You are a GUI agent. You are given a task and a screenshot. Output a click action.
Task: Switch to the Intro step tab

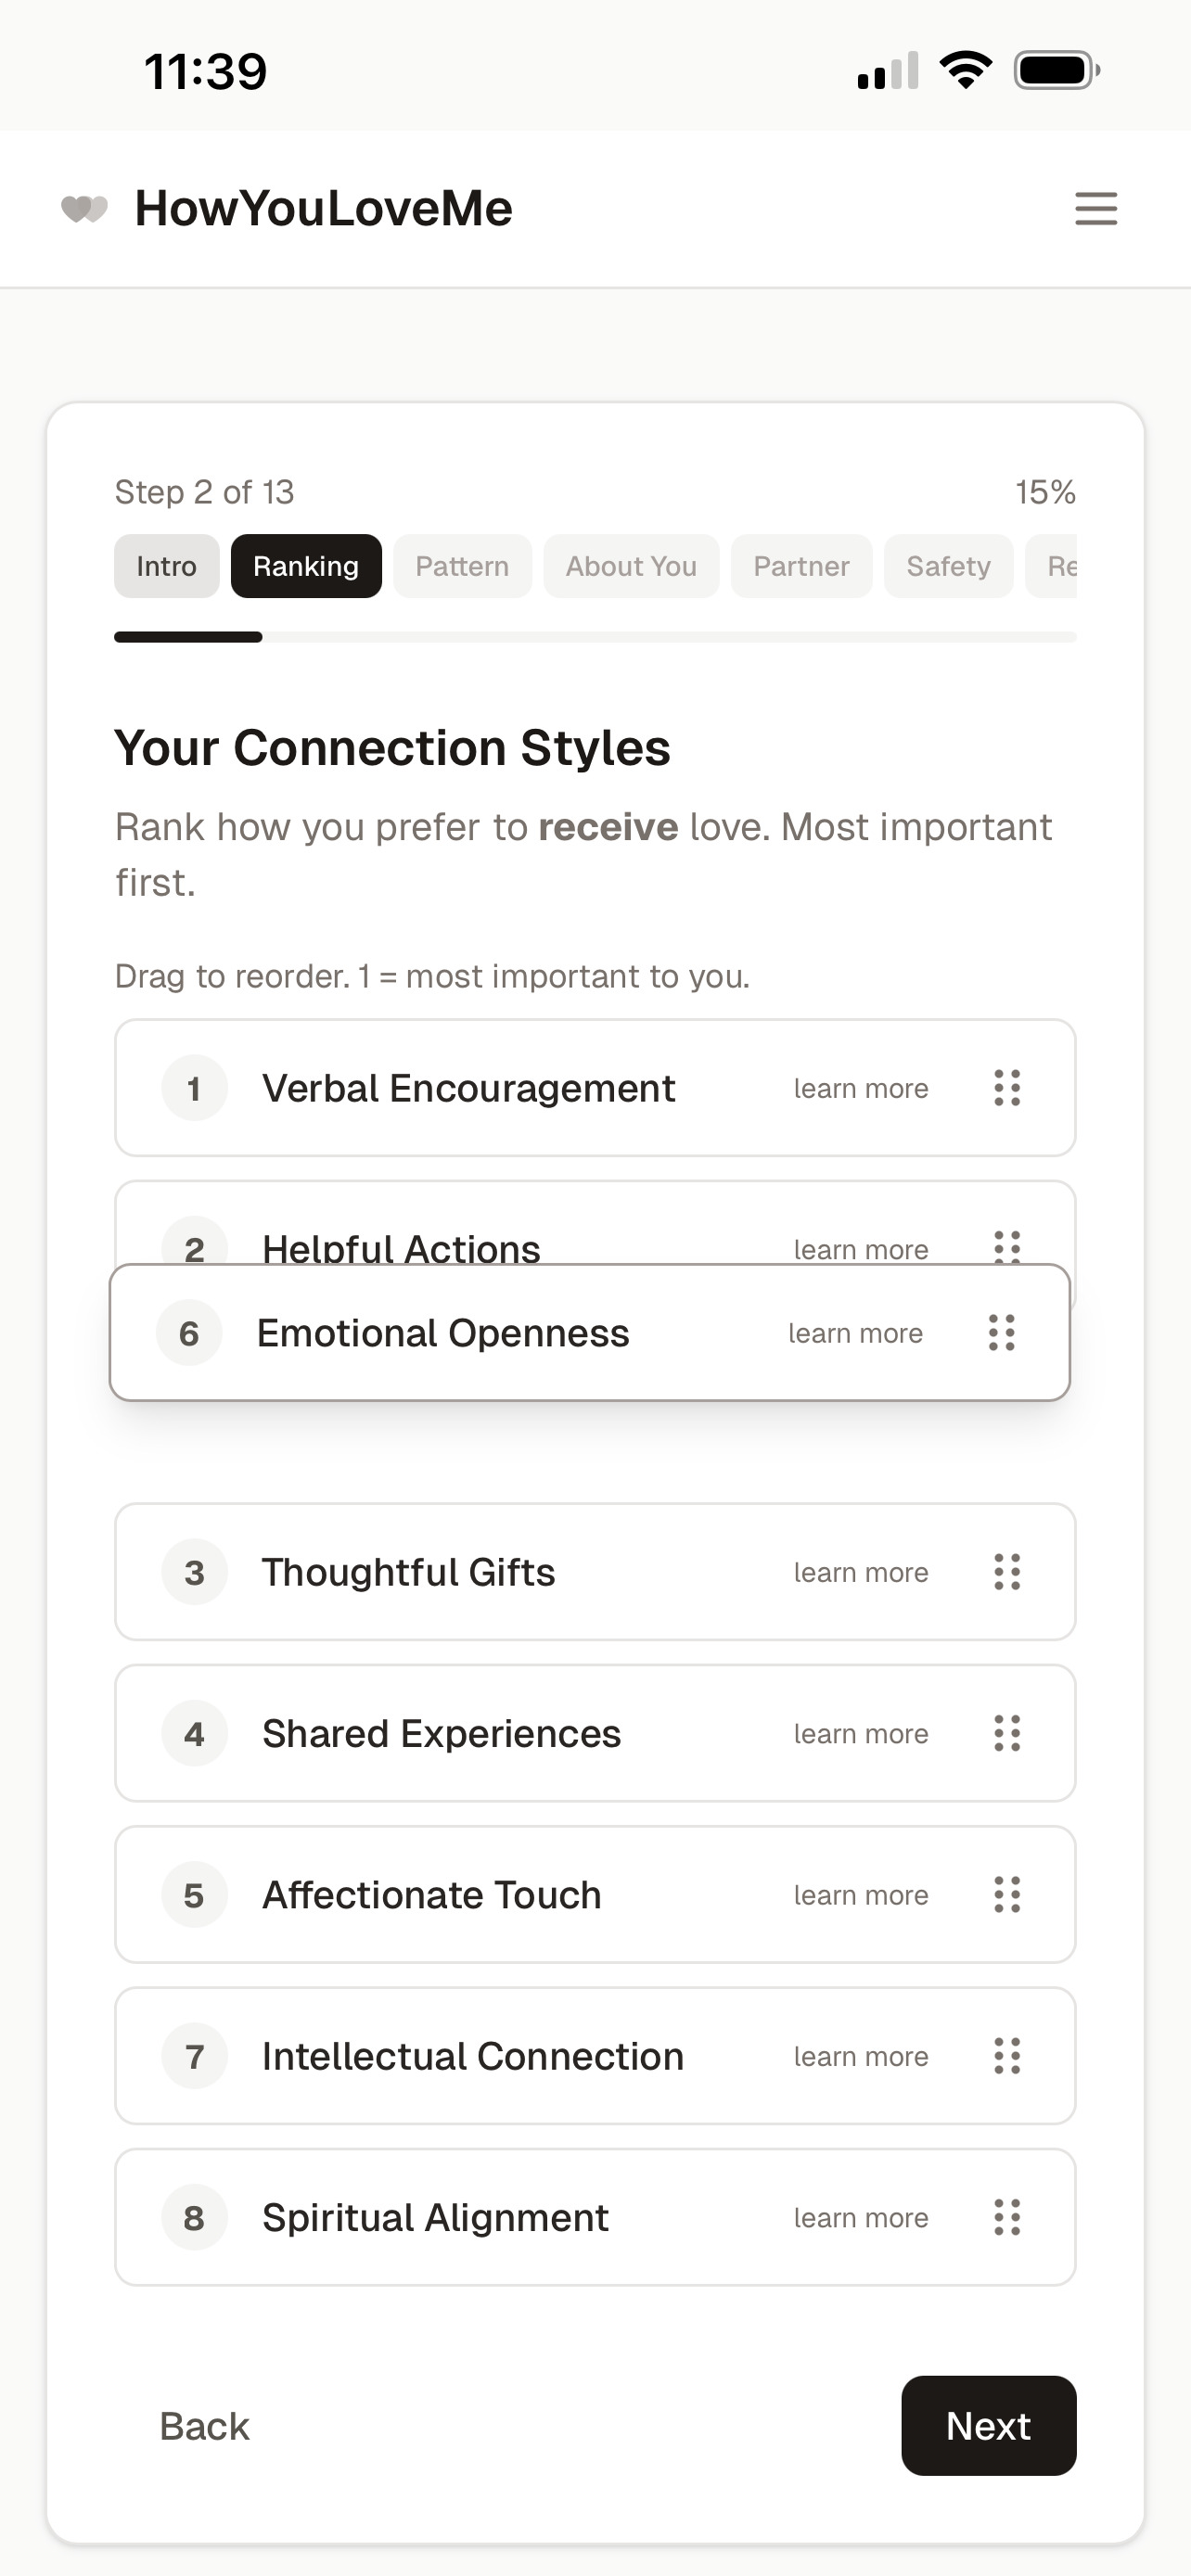coord(166,566)
